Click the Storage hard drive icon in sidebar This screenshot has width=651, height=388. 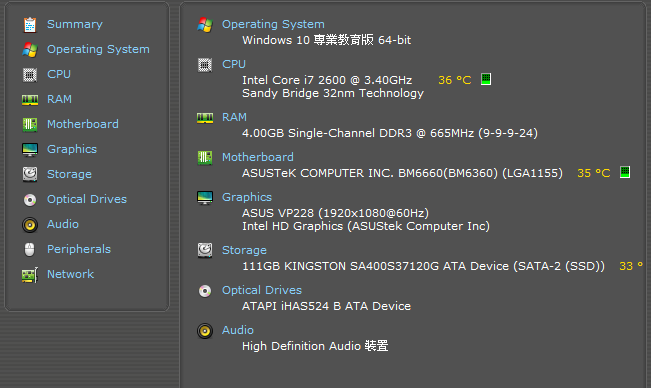point(29,174)
